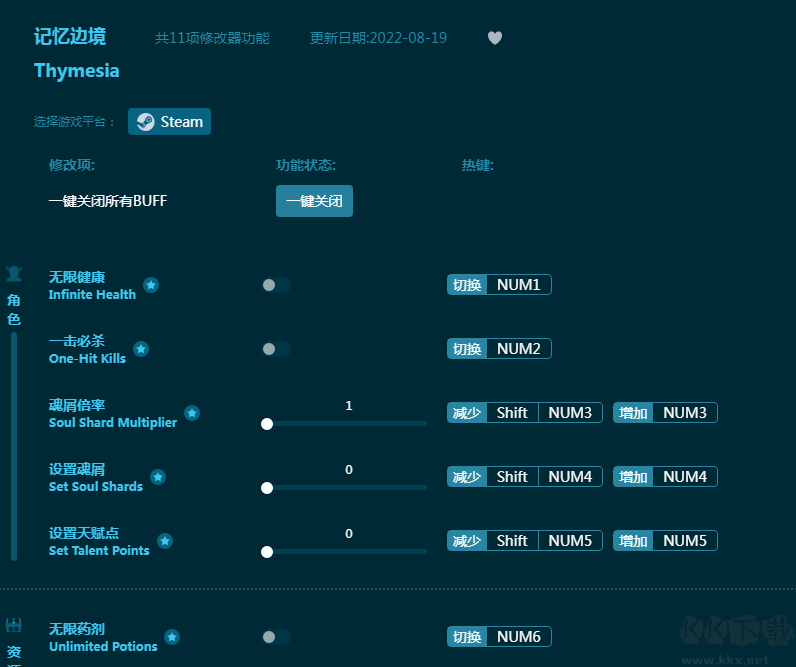796x667 pixels.
Task: Click the 一键关闭所有BUFF label
Action: pyautogui.click(x=108, y=201)
